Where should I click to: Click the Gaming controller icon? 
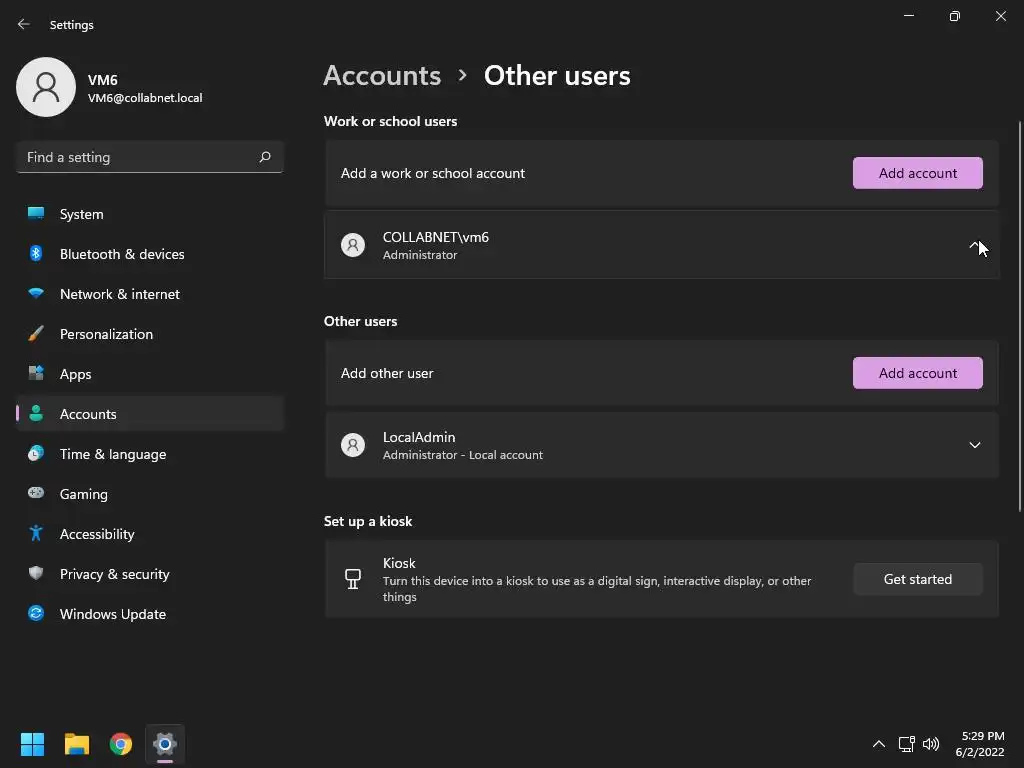point(36,494)
